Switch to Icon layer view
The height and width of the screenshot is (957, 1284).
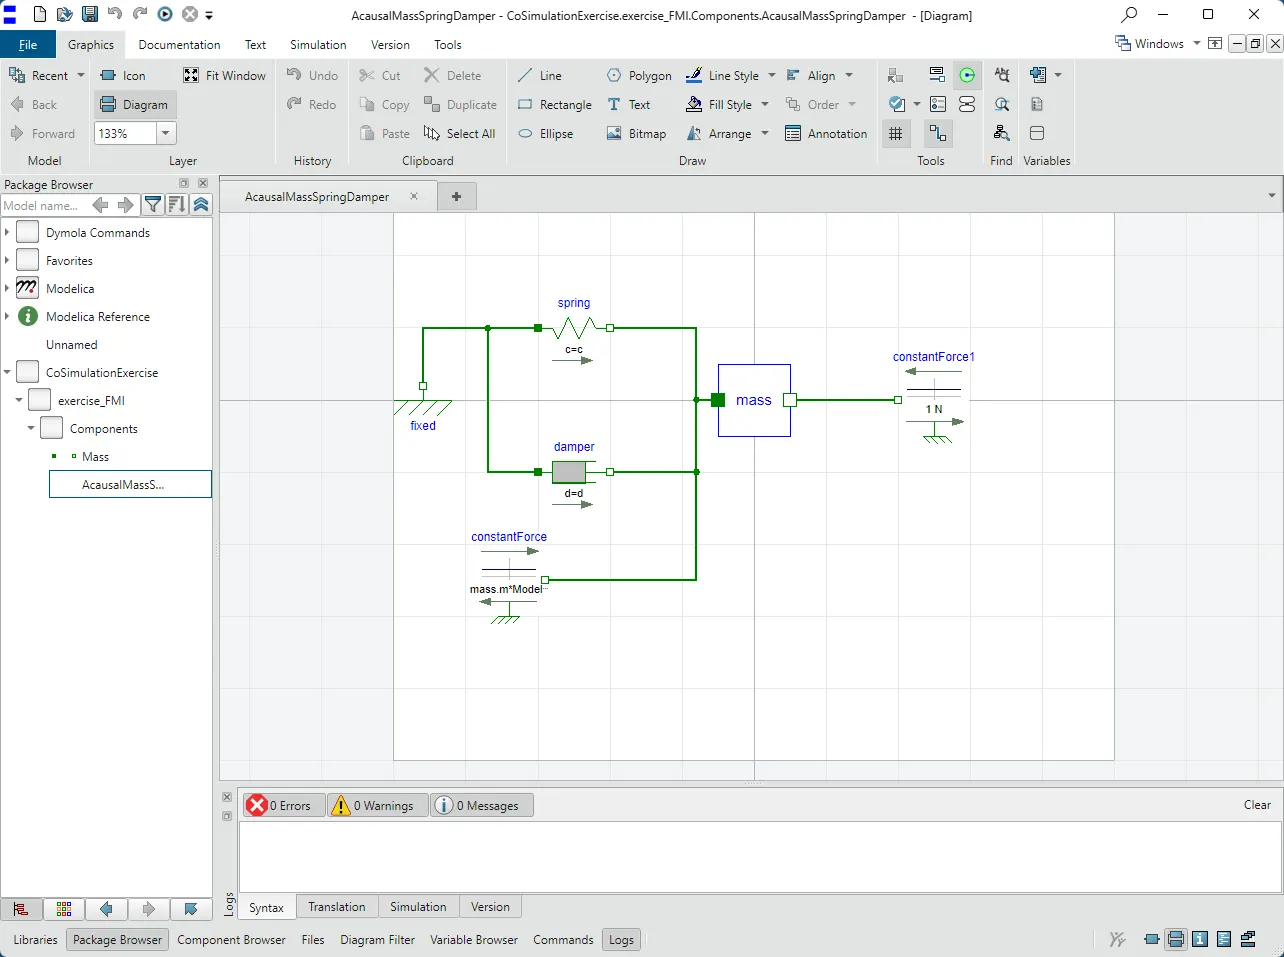tap(123, 75)
